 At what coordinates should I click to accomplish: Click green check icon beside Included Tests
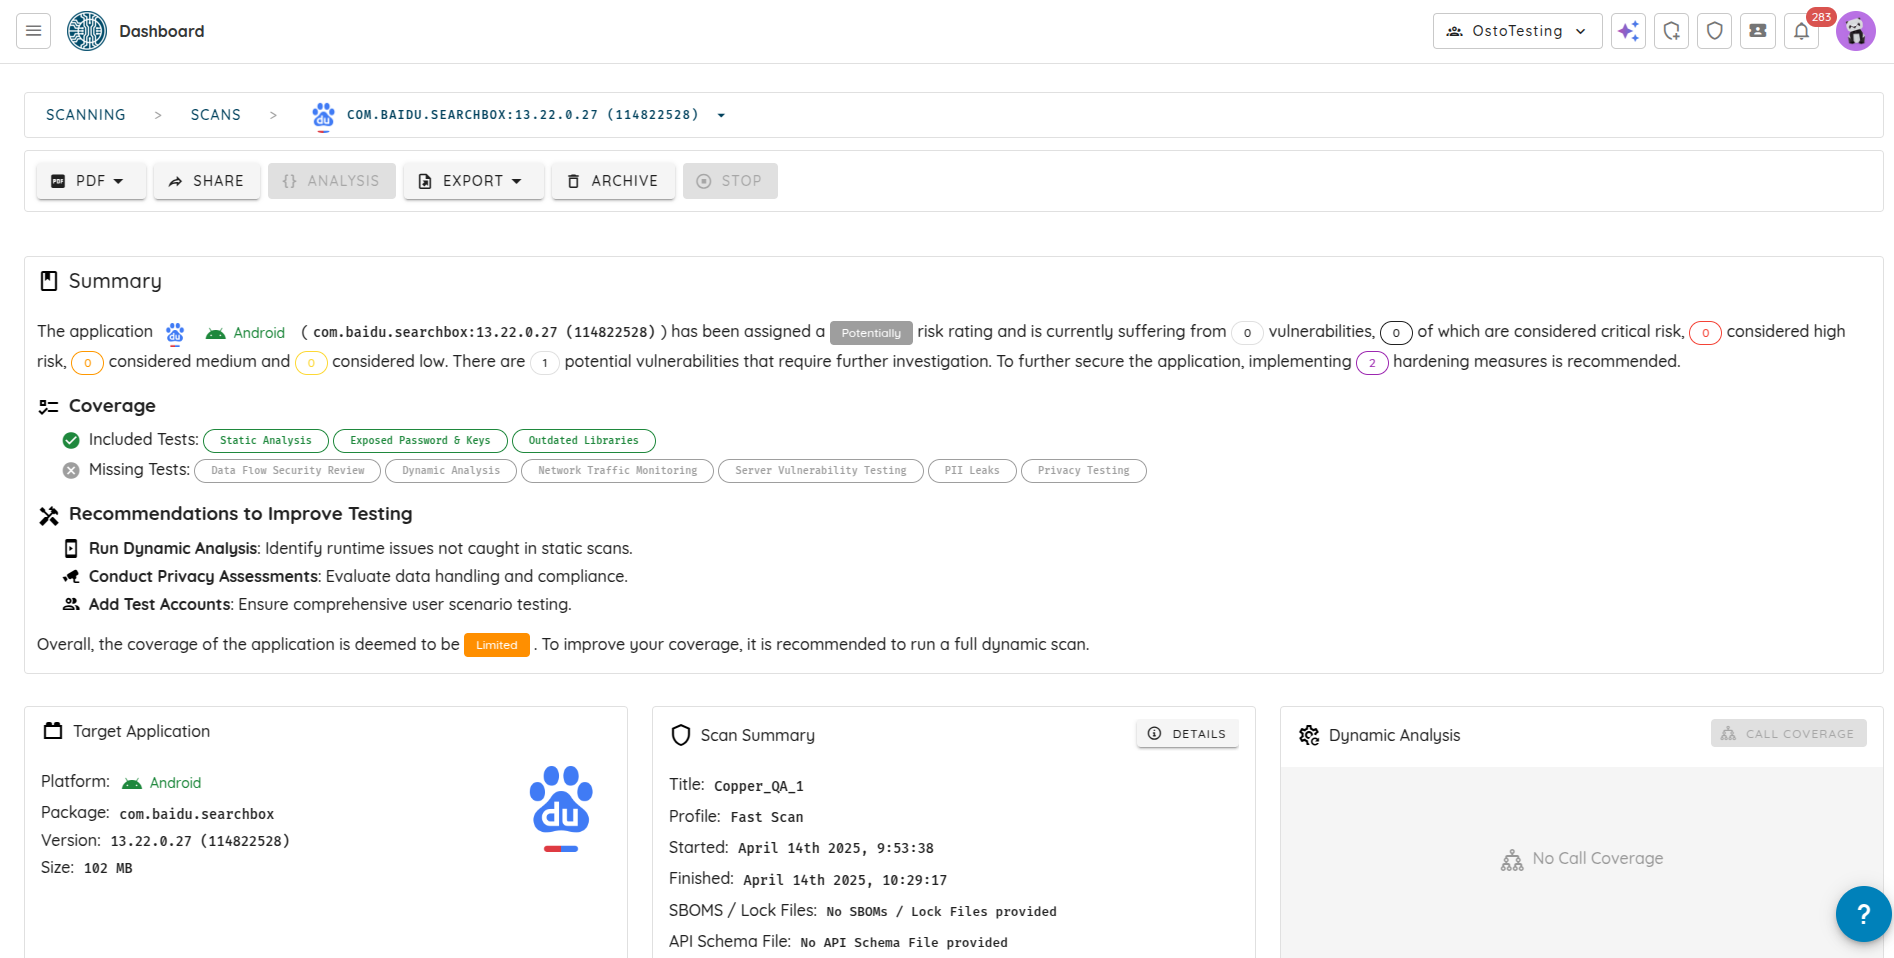pos(71,440)
